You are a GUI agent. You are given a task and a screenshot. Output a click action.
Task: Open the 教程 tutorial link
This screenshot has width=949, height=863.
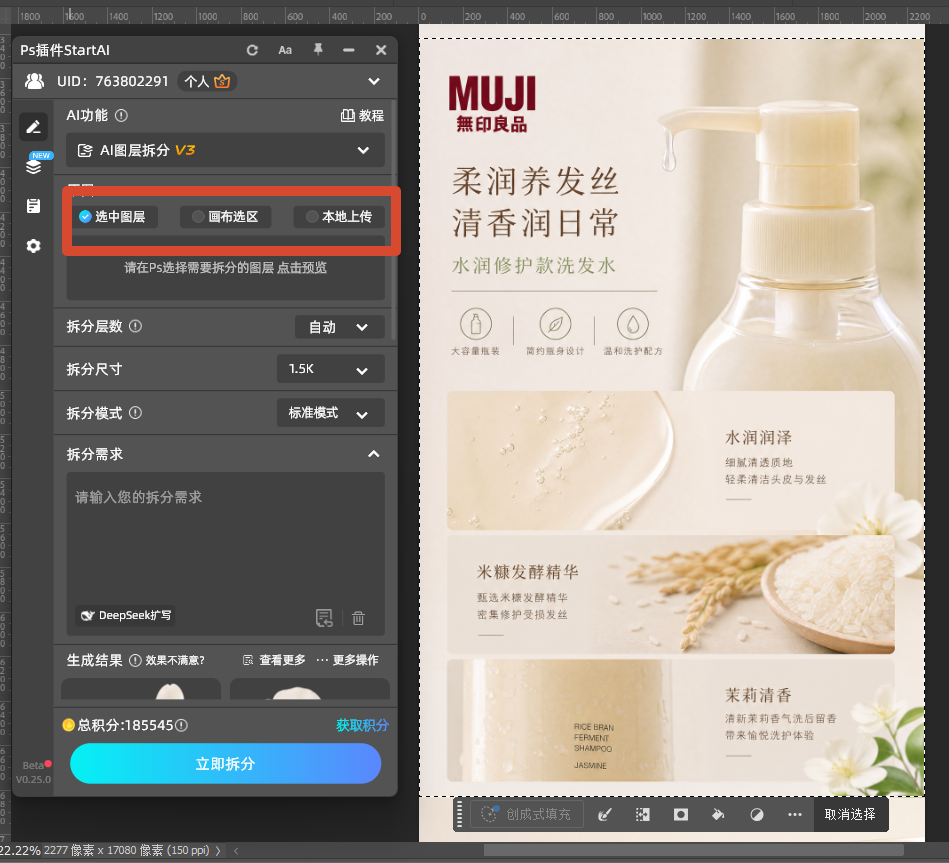tap(362, 116)
